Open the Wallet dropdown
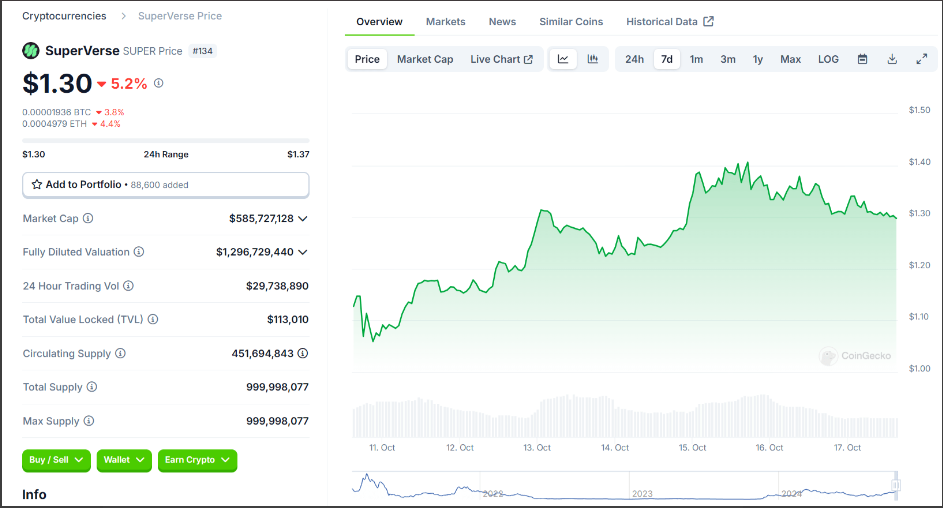 pos(124,460)
